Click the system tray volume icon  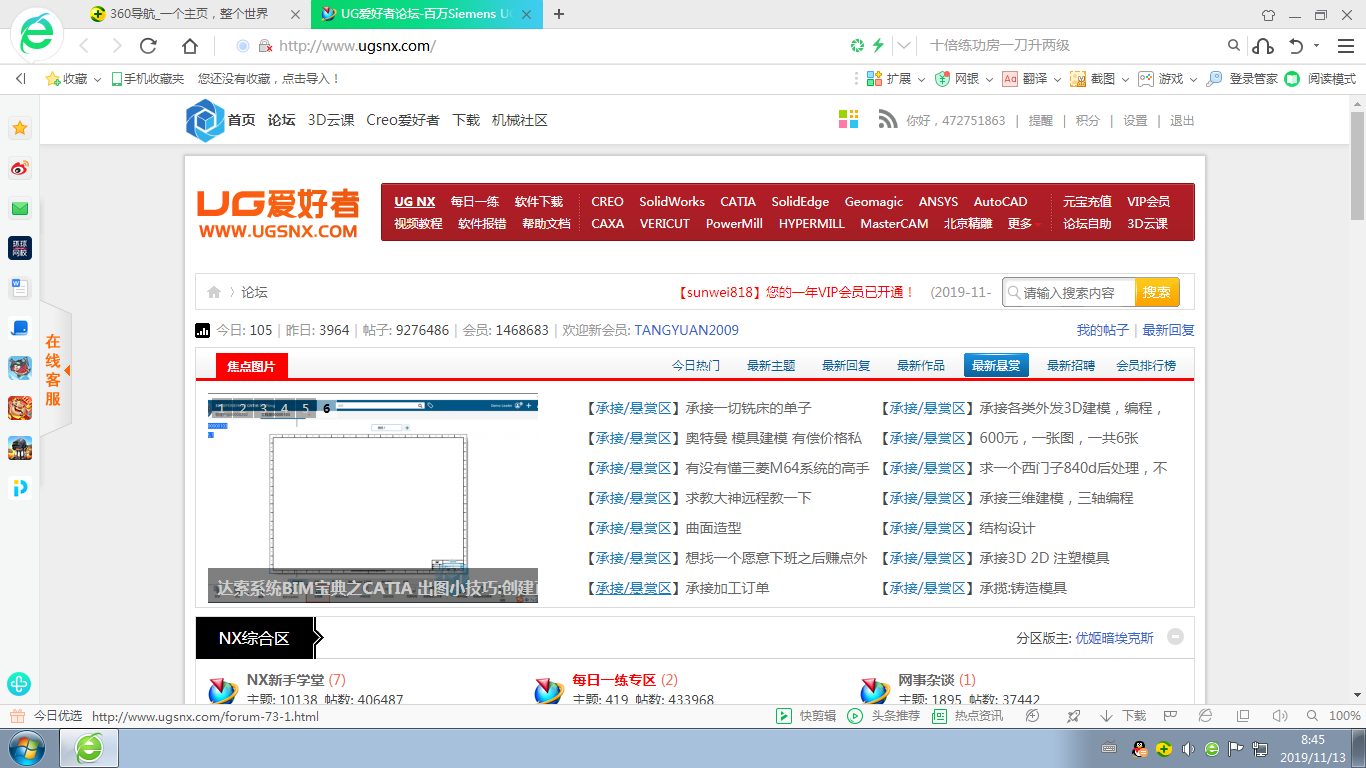coord(1188,748)
